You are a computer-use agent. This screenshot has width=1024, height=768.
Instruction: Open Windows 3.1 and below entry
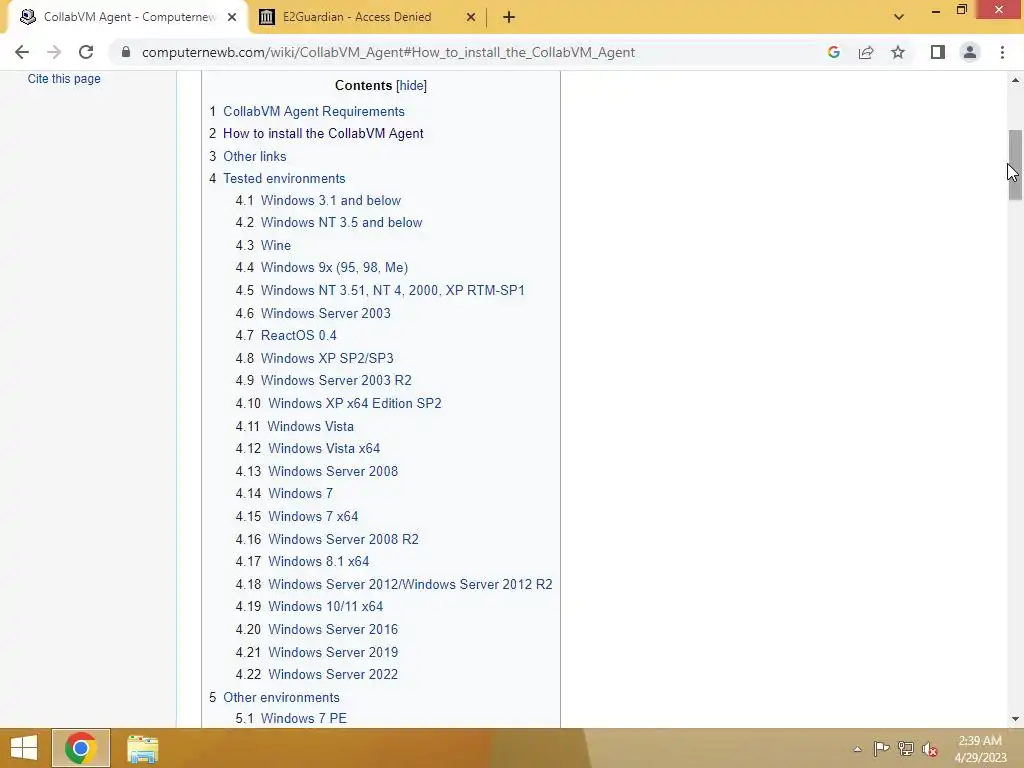331,200
